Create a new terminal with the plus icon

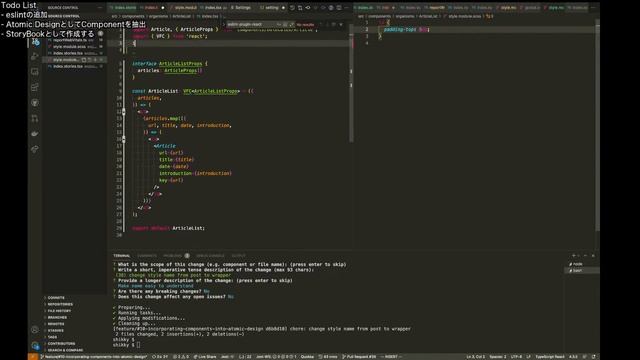point(573,256)
